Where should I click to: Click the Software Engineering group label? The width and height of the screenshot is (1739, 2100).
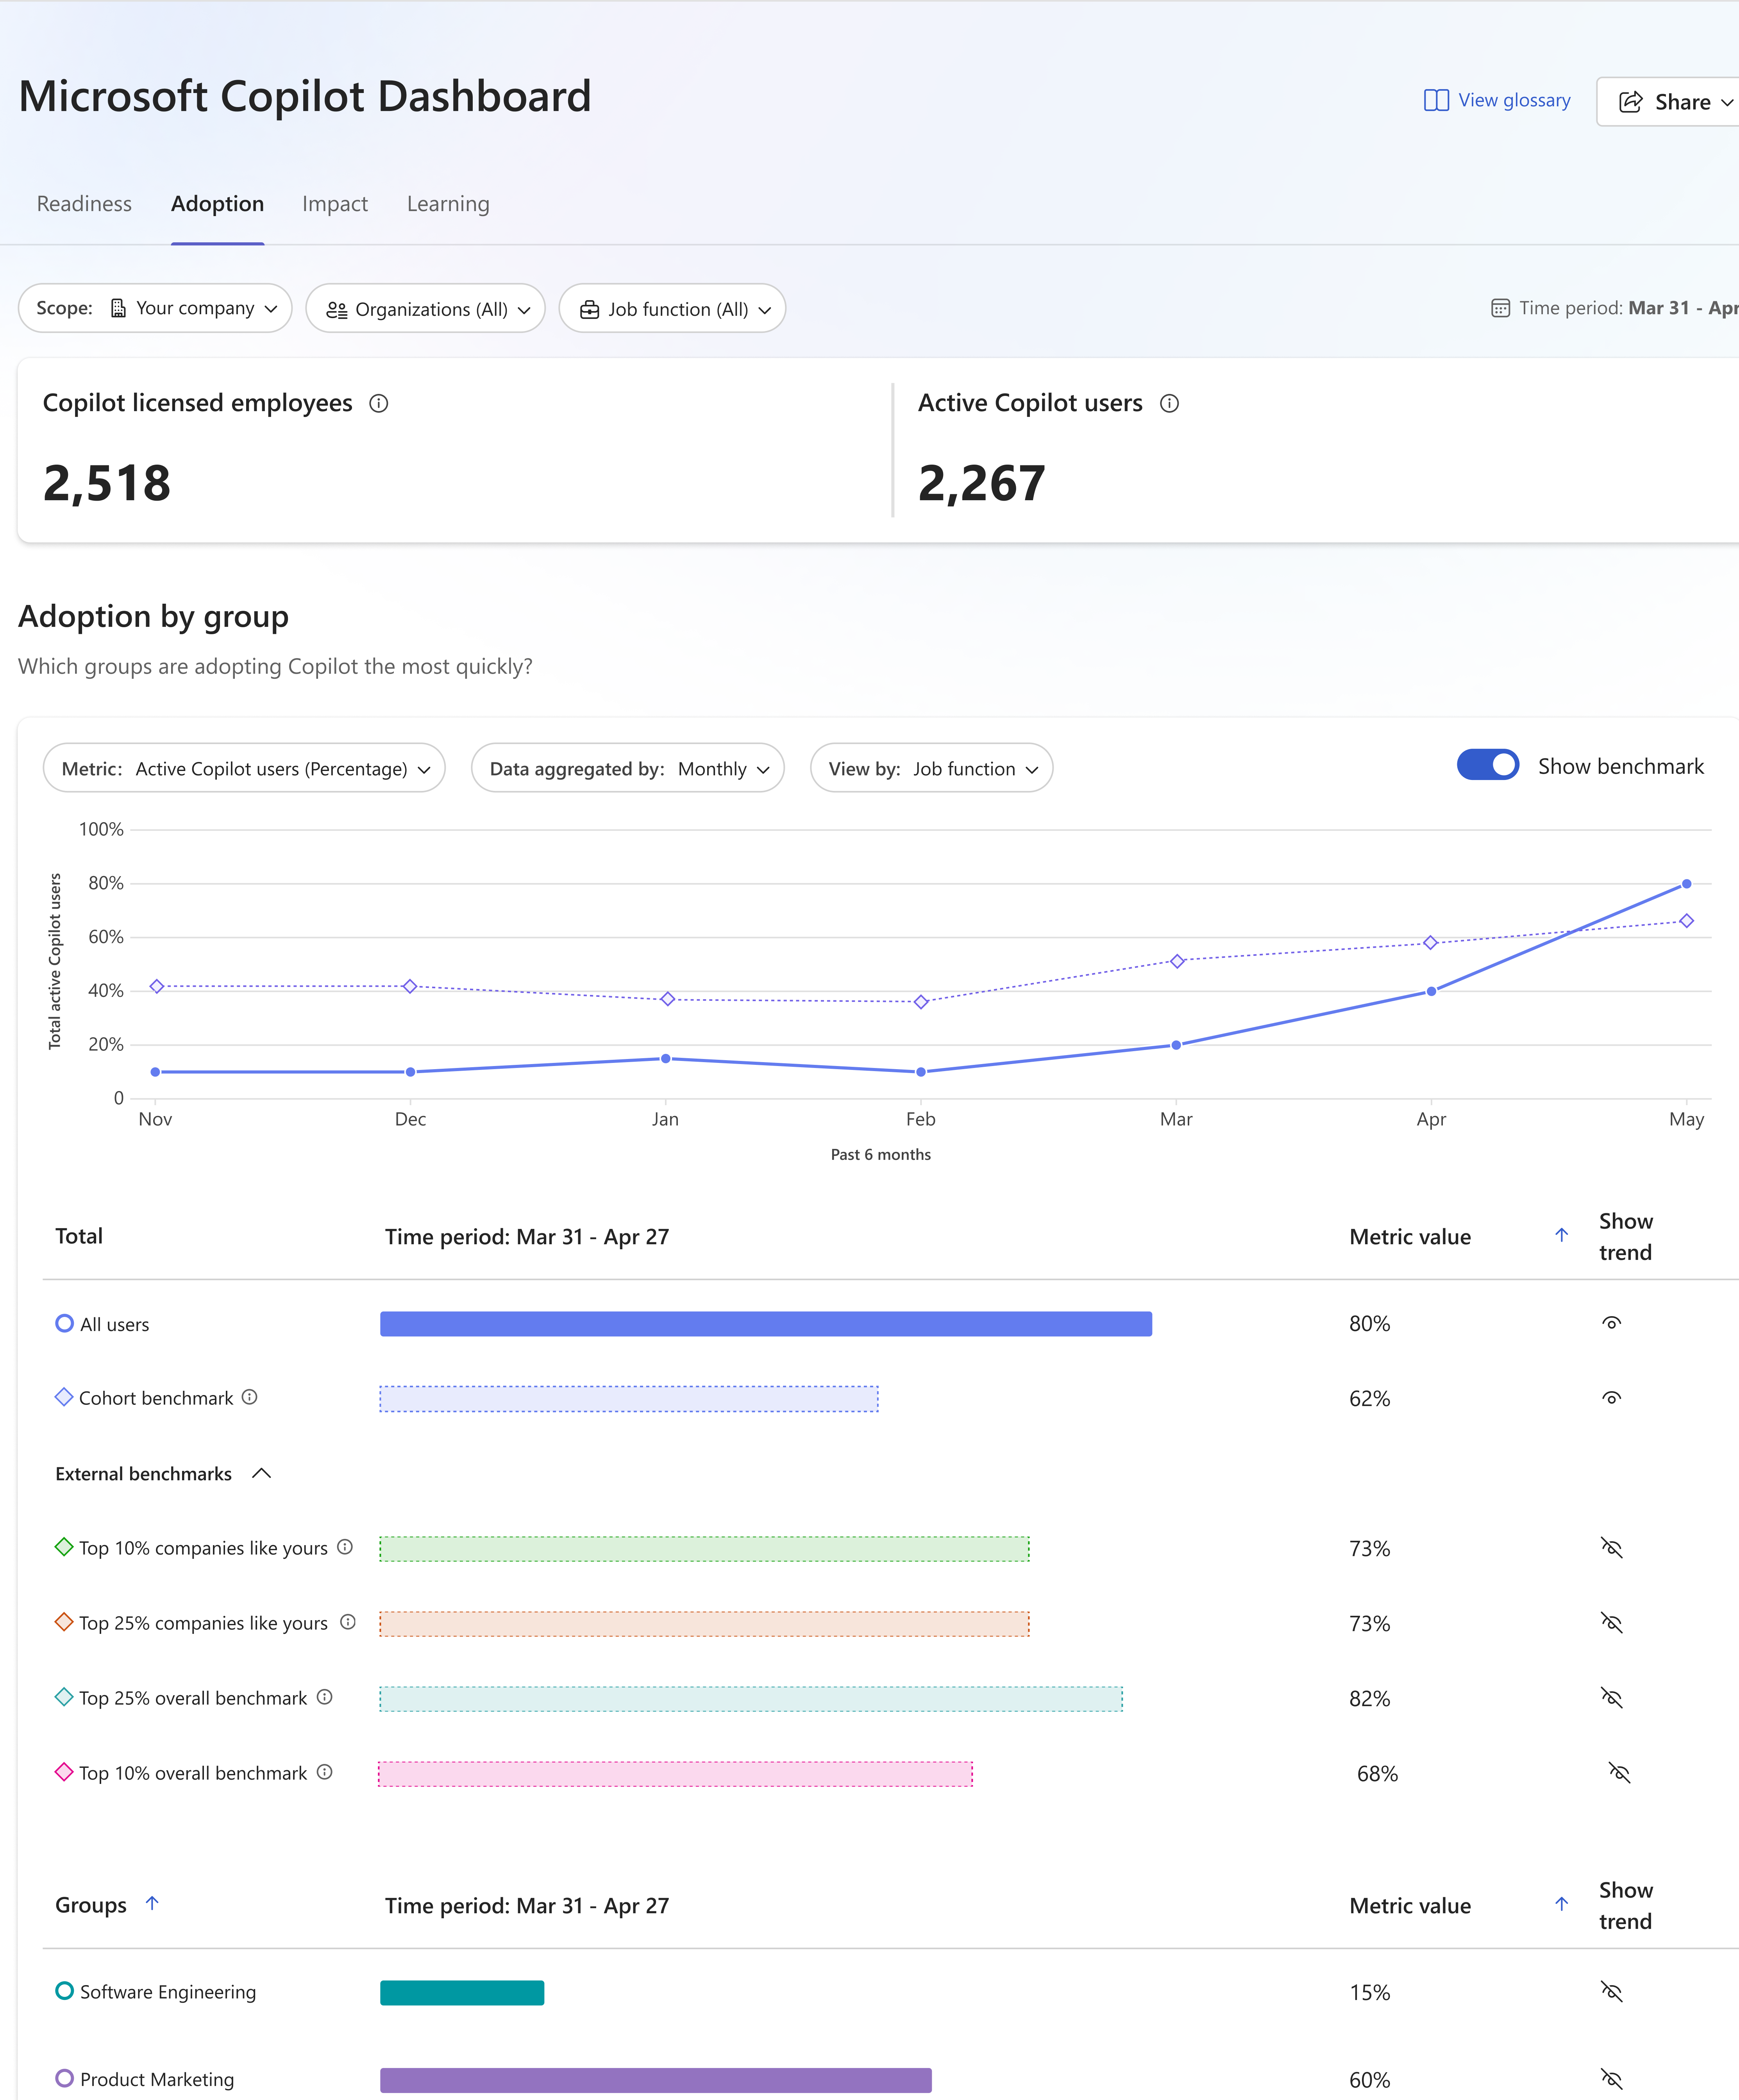(x=168, y=1992)
